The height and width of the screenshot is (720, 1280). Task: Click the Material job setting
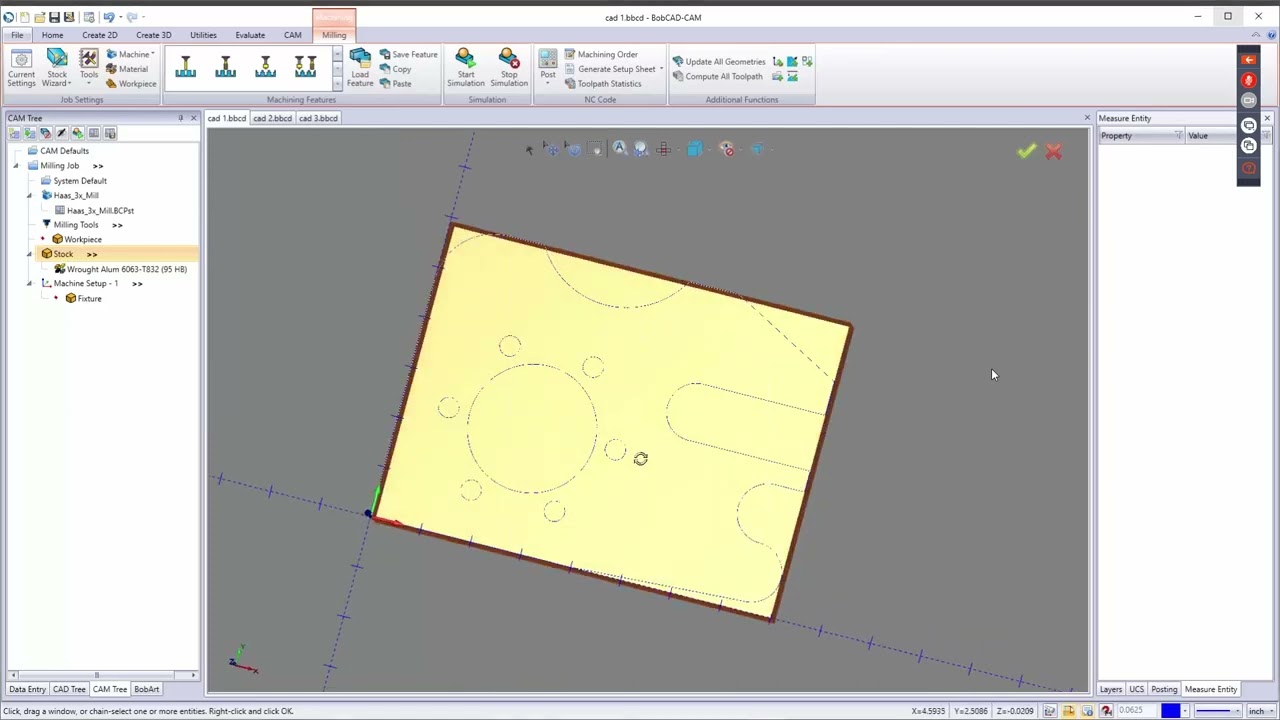click(127, 69)
